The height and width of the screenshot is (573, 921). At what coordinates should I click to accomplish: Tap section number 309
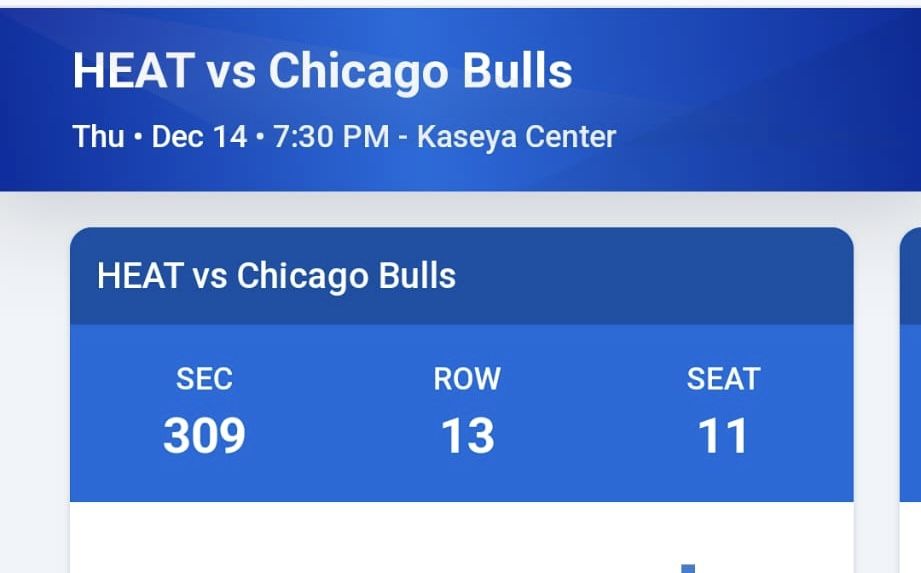click(x=204, y=436)
